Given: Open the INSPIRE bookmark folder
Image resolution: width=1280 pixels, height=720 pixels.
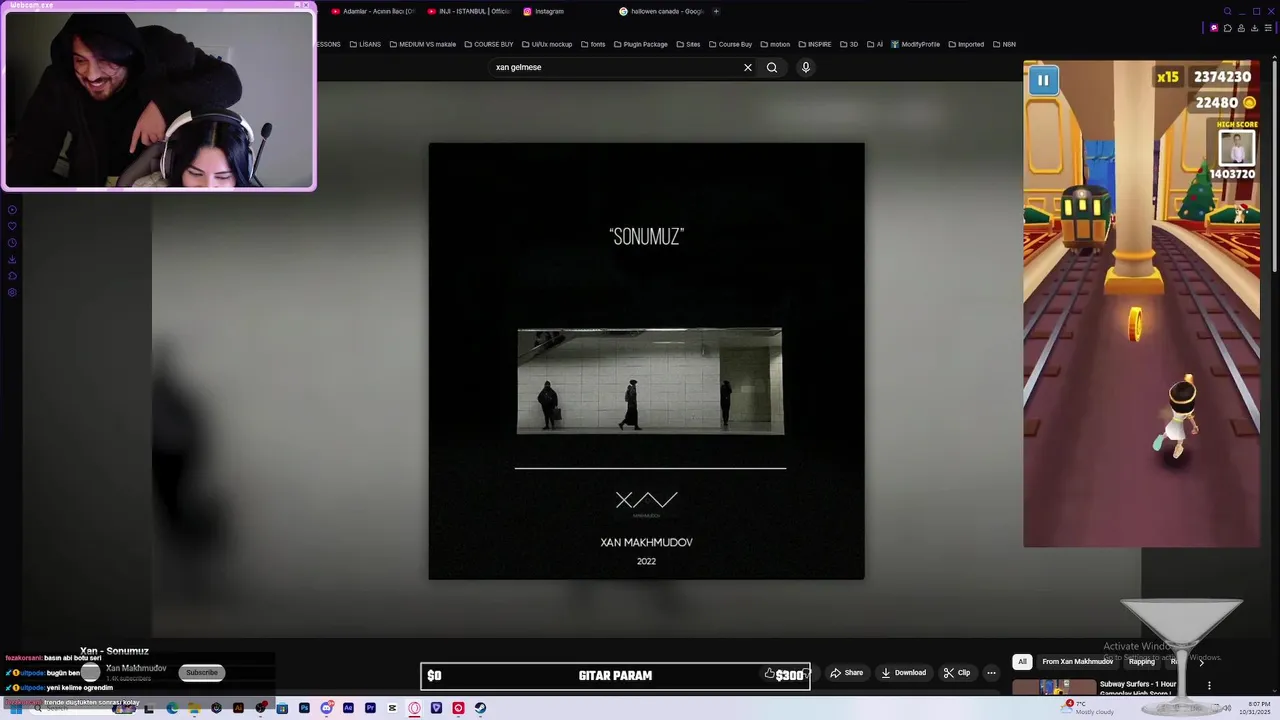Looking at the screenshot, I should click(814, 44).
